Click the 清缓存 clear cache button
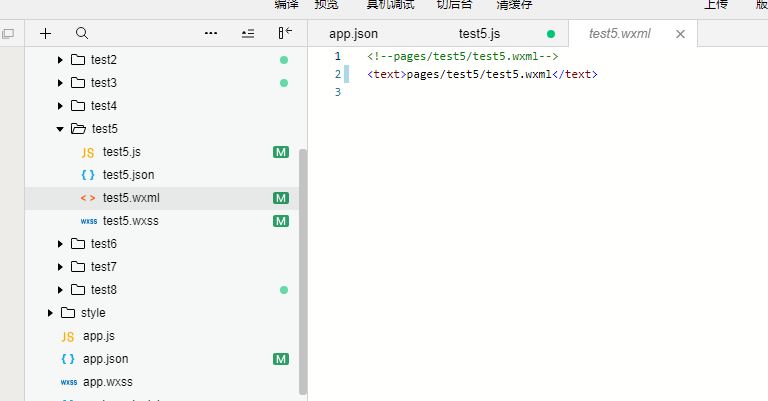Viewport: 768px width, 401px height. tap(514, 5)
